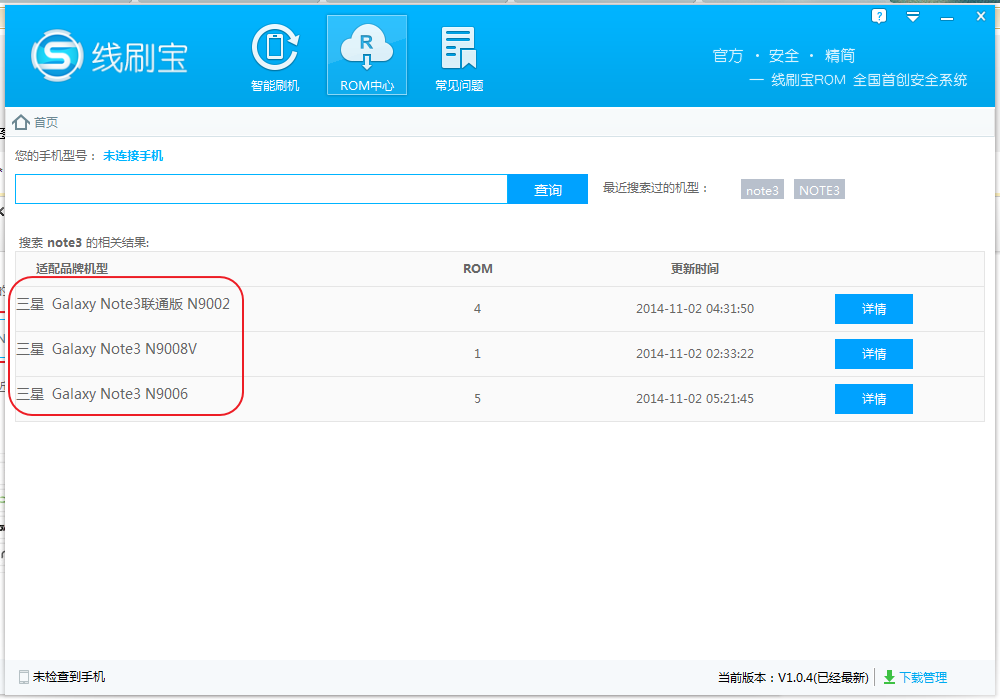Click update time 2014-11-02 04:31:50
This screenshot has width=1000, height=700.
point(695,309)
